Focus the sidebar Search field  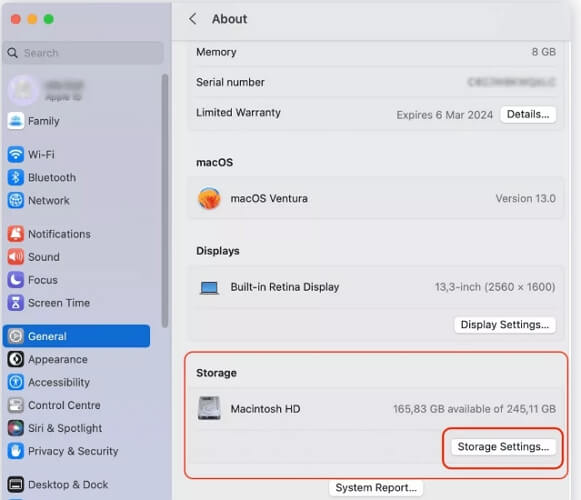tap(83, 53)
